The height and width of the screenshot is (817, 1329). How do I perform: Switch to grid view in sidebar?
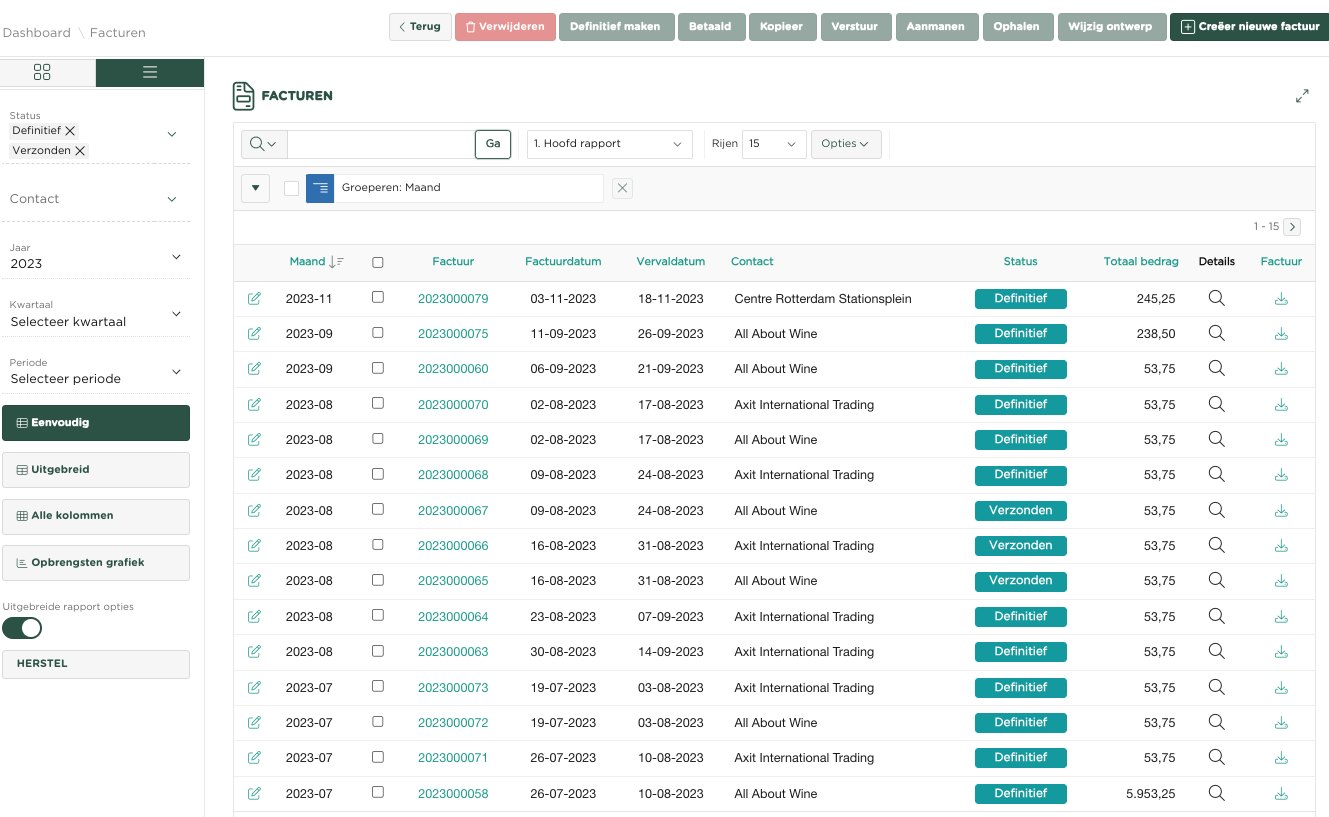click(x=42, y=72)
